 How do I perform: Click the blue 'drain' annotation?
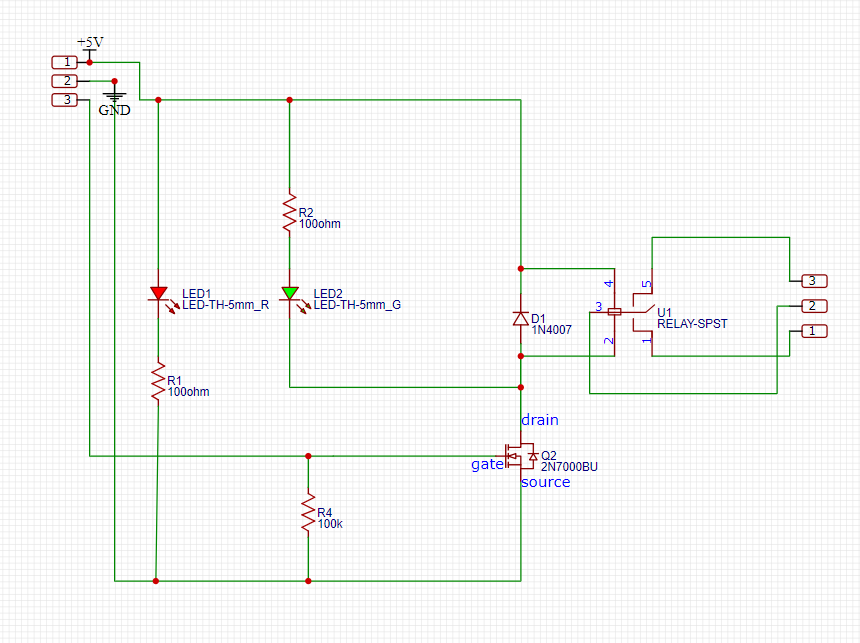click(540, 420)
